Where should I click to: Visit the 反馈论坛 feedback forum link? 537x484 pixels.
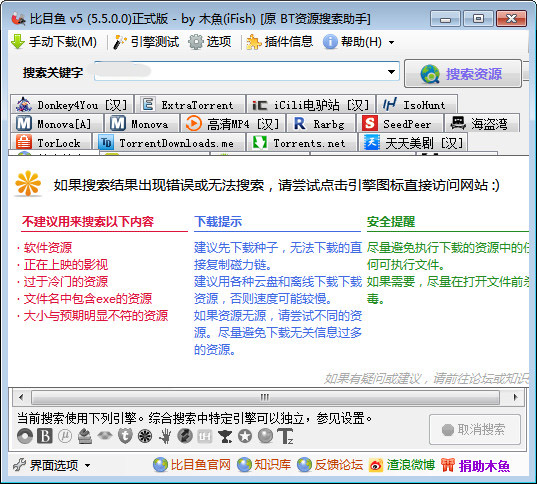click(x=330, y=465)
